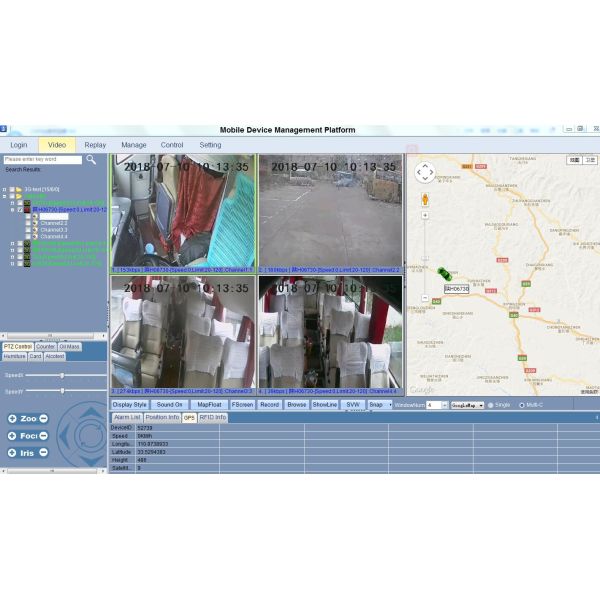Click the plus icon beside Zoo
The image size is (600, 600).
click(x=12, y=419)
